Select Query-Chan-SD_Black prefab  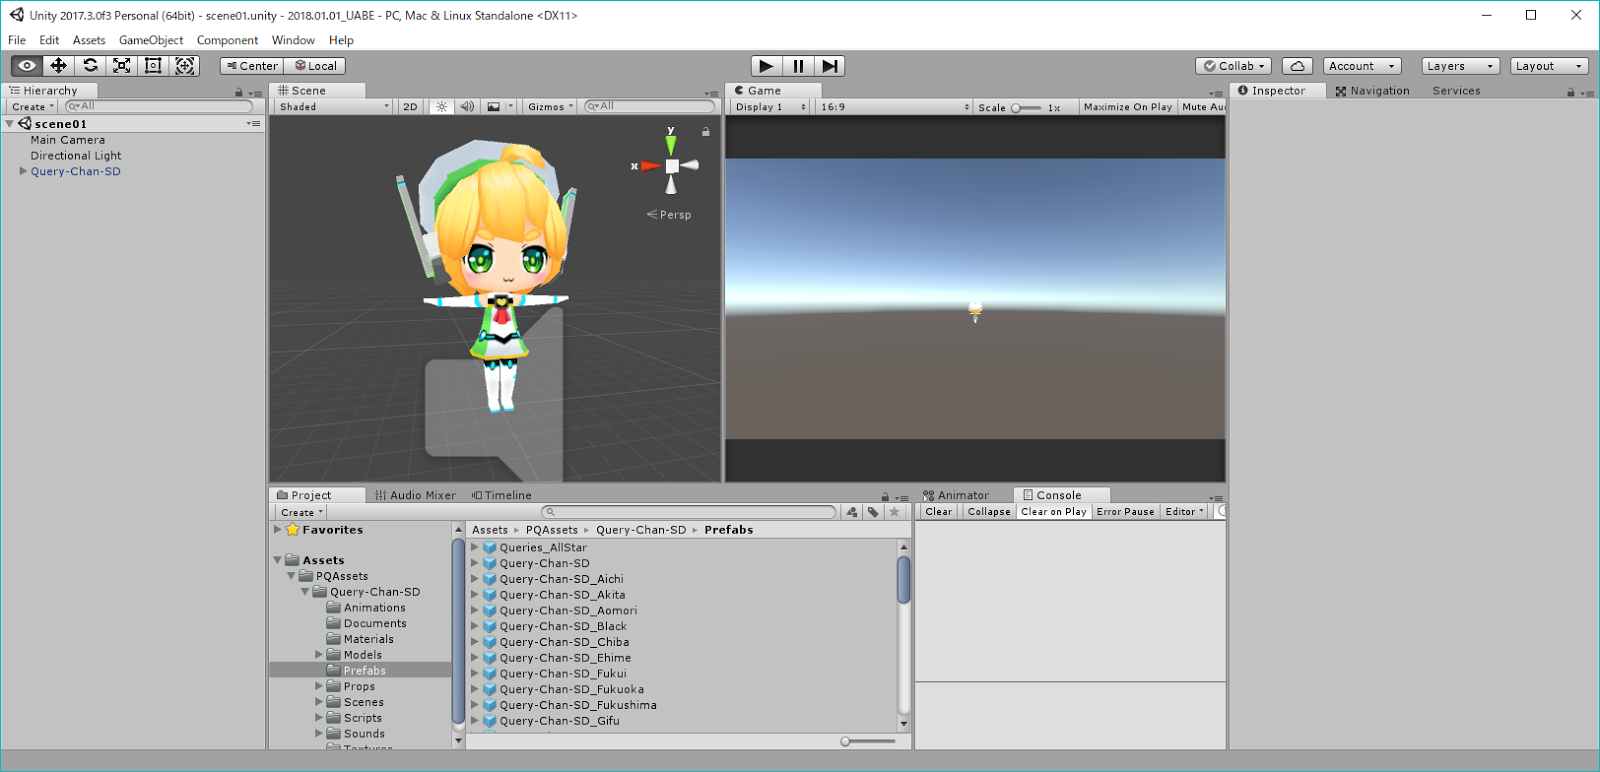tap(563, 626)
